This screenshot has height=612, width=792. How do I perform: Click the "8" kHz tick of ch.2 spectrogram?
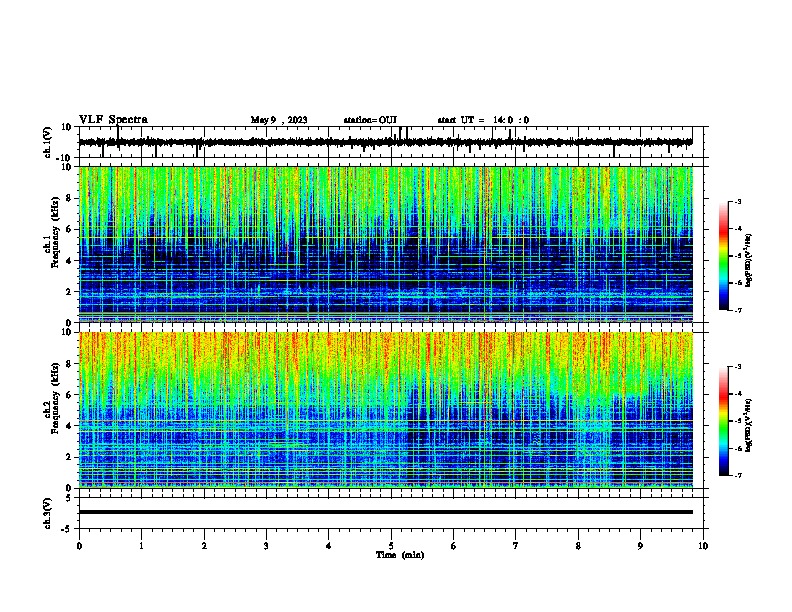(x=70, y=364)
